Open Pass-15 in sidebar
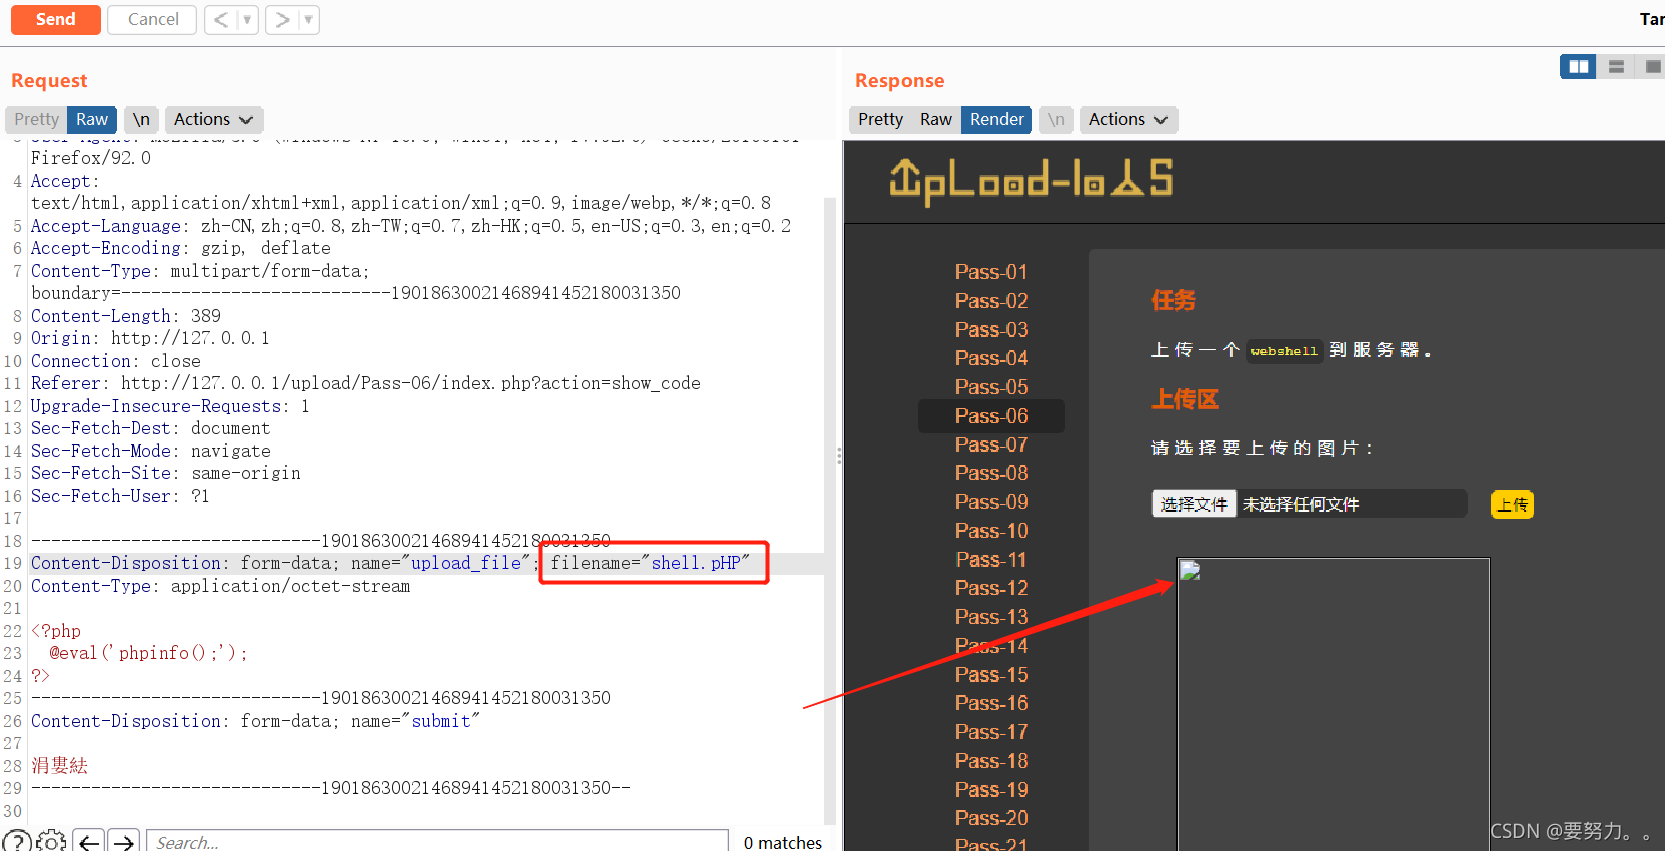Viewport: 1665px width, 851px height. [991, 675]
